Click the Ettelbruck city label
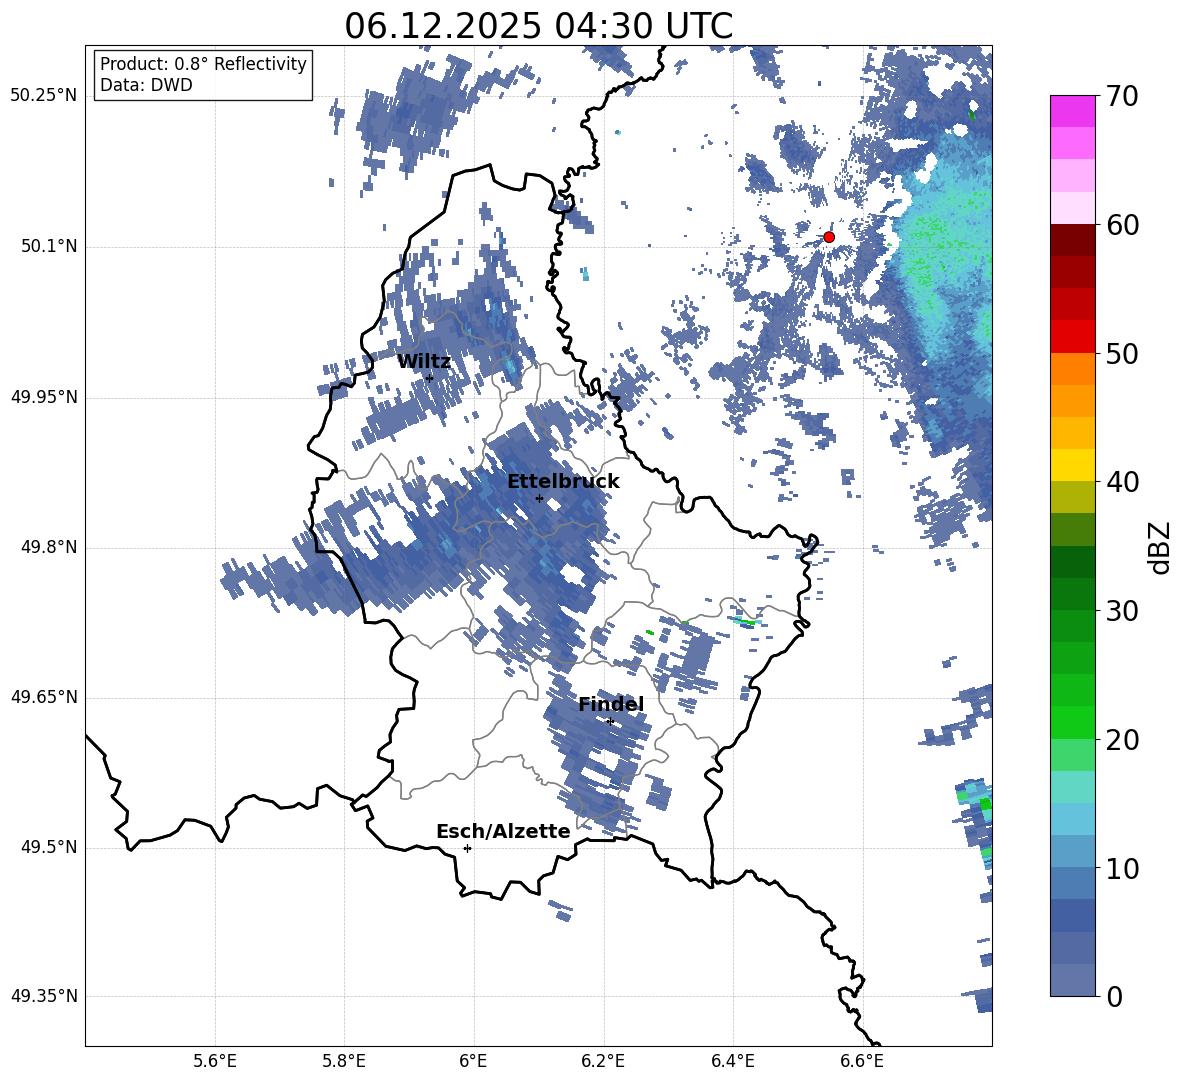Viewport: 1184px width, 1081px height. click(x=563, y=482)
